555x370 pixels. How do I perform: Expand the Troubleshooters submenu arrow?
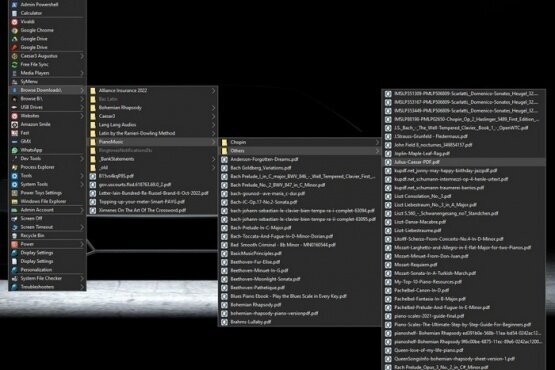click(82, 287)
